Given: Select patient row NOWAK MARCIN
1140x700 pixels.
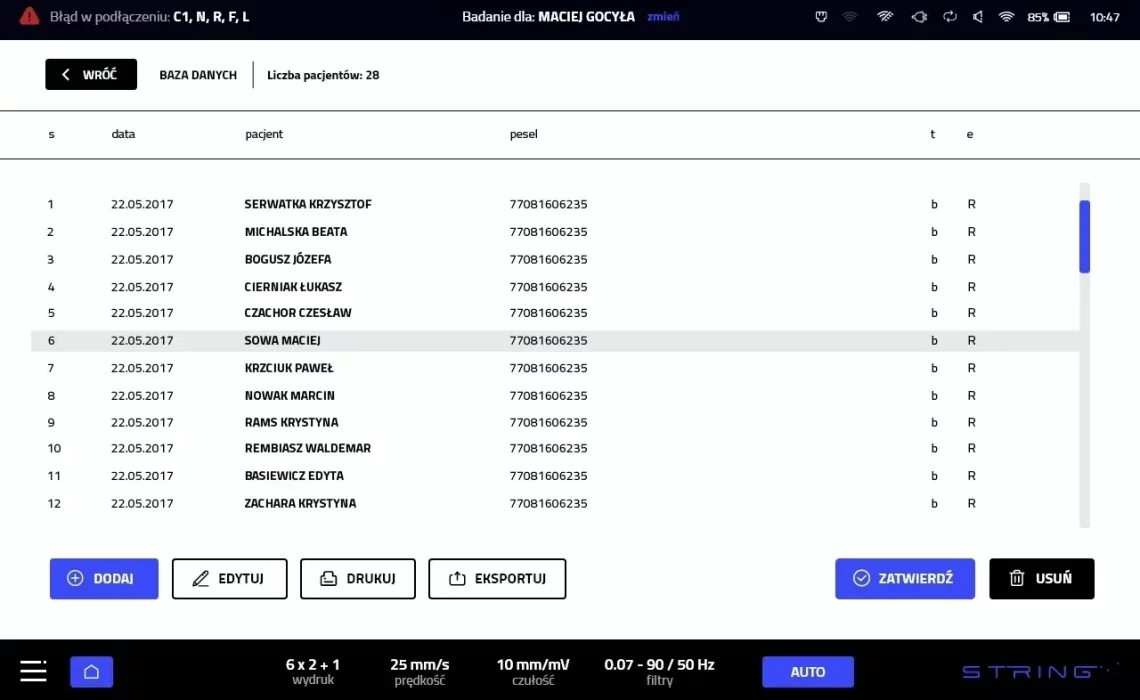Looking at the screenshot, I should click(289, 395).
